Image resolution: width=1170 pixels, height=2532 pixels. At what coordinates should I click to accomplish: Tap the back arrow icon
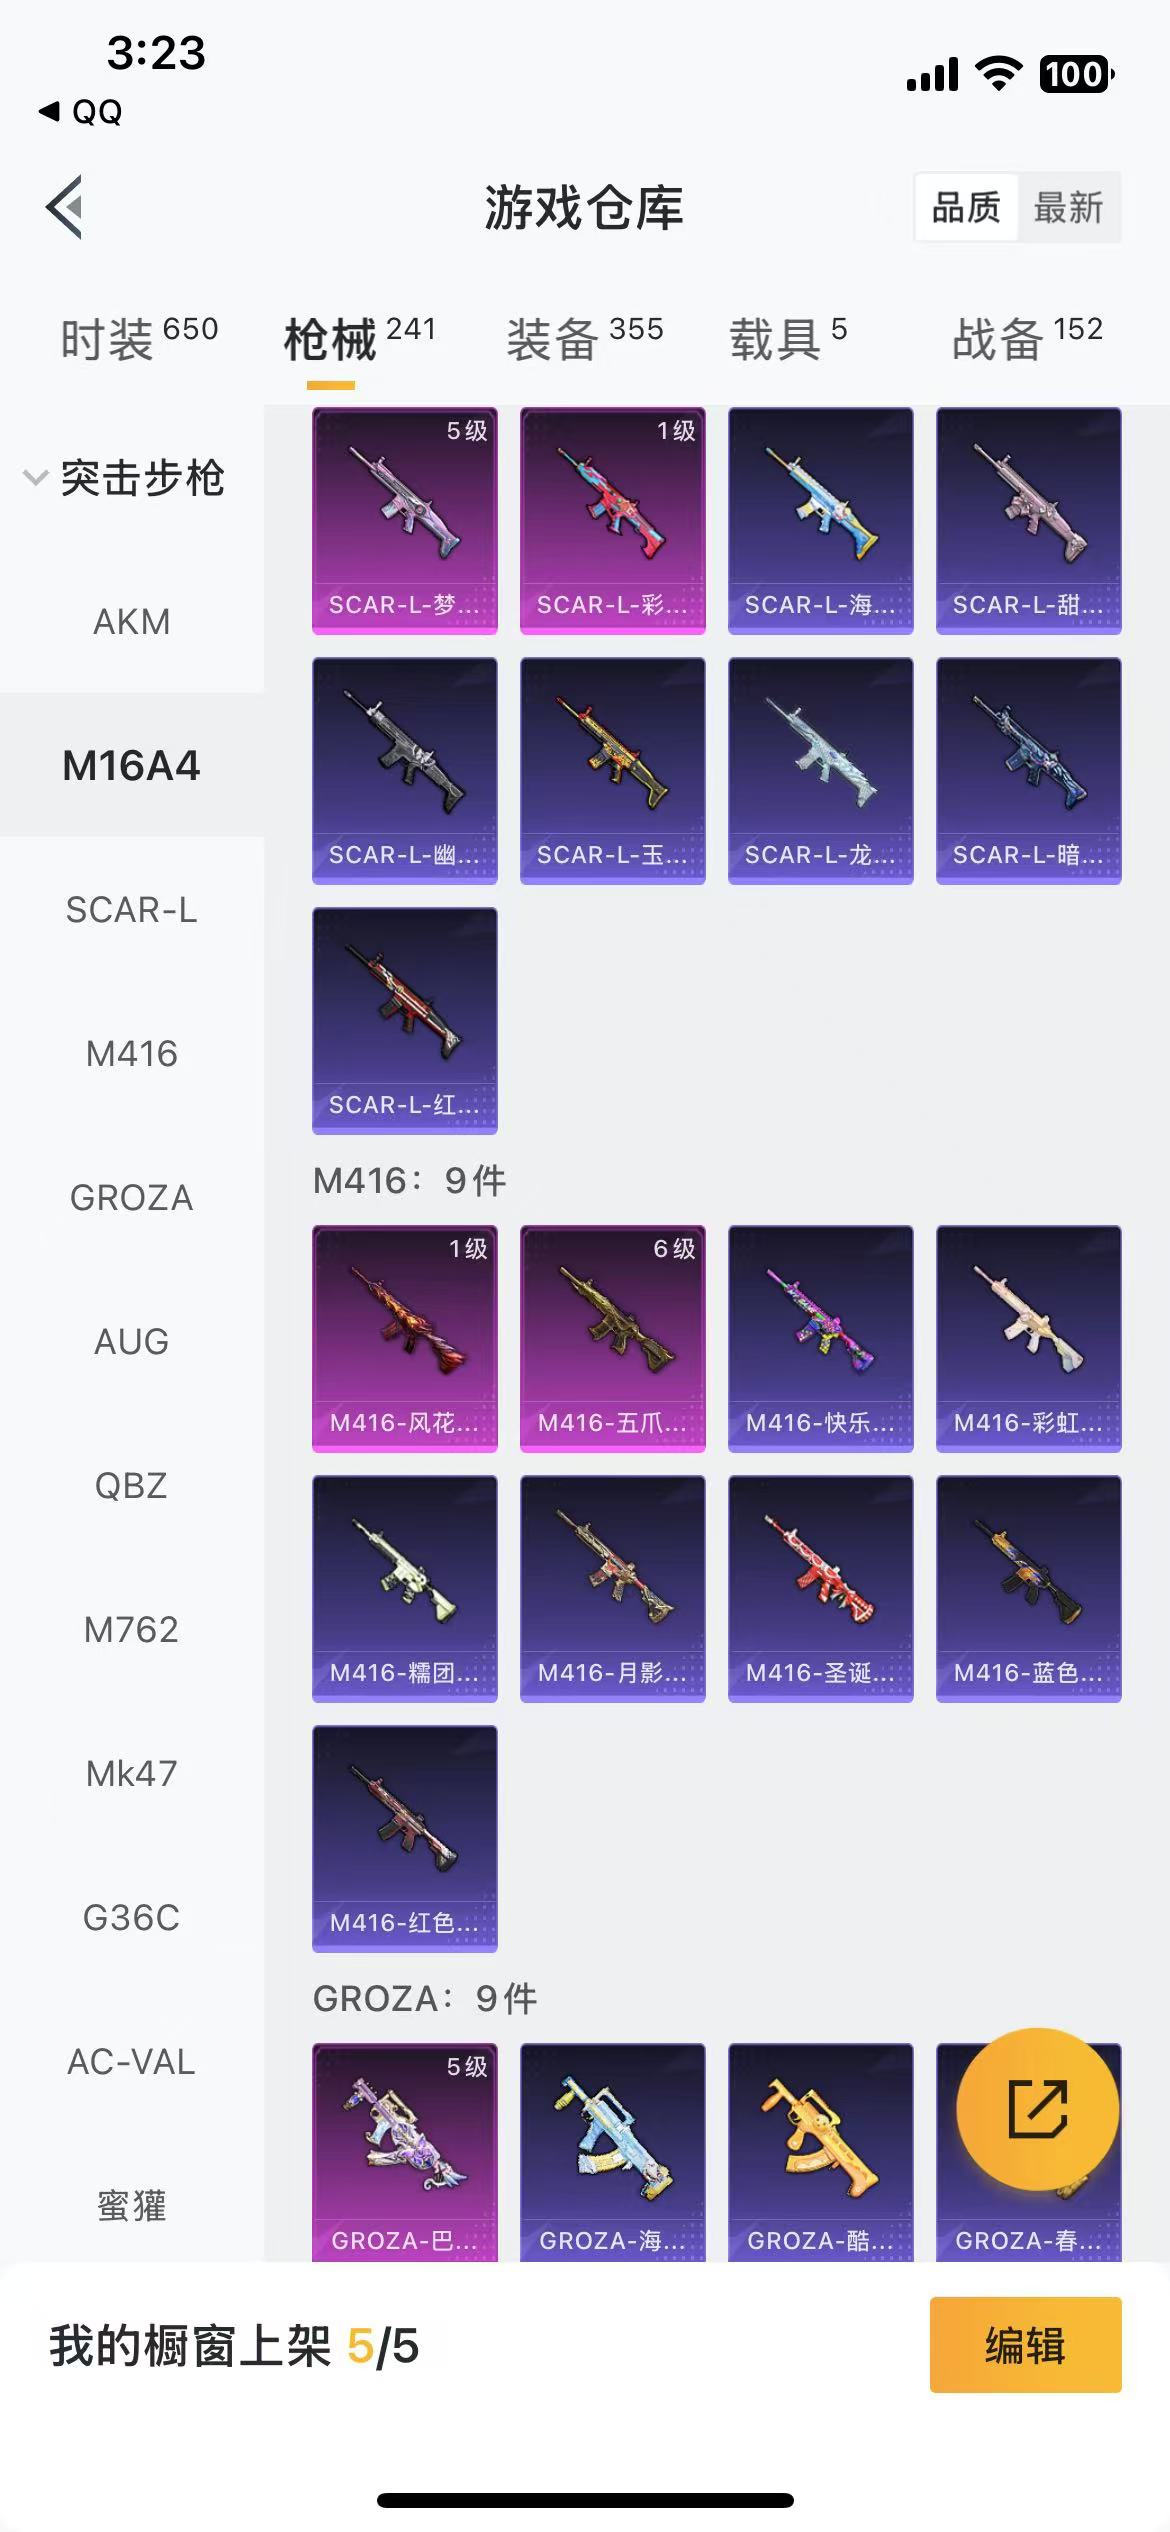pyautogui.click(x=65, y=207)
